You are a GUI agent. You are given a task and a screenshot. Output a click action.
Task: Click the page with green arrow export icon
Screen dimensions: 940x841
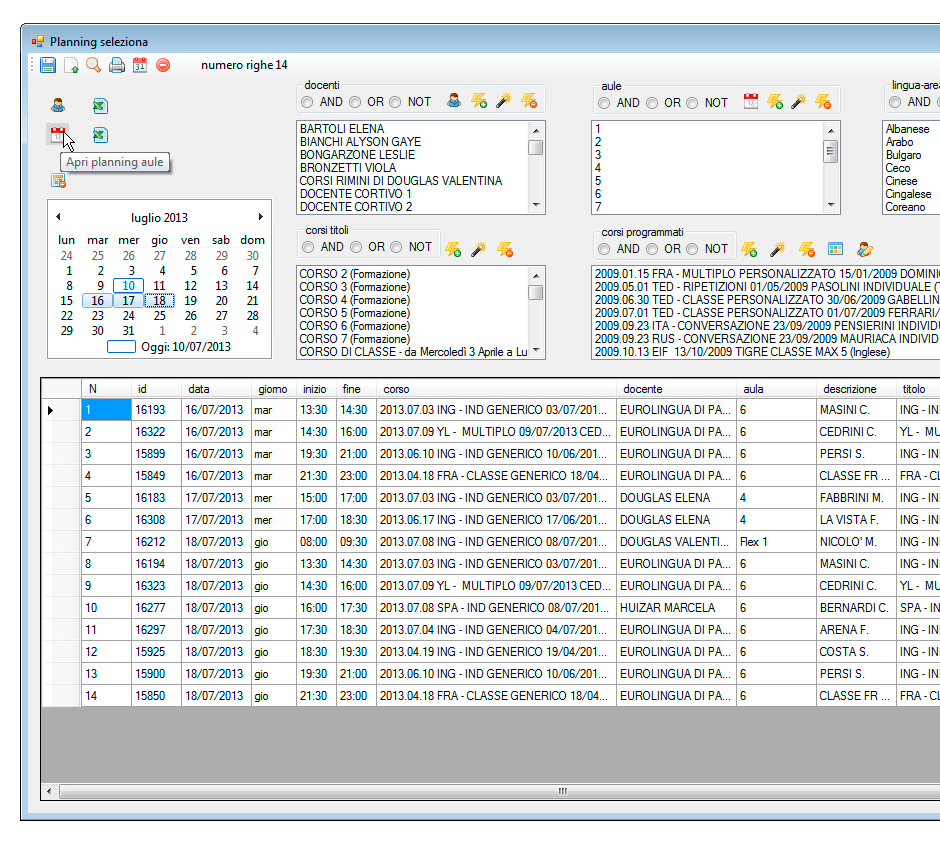[71, 65]
